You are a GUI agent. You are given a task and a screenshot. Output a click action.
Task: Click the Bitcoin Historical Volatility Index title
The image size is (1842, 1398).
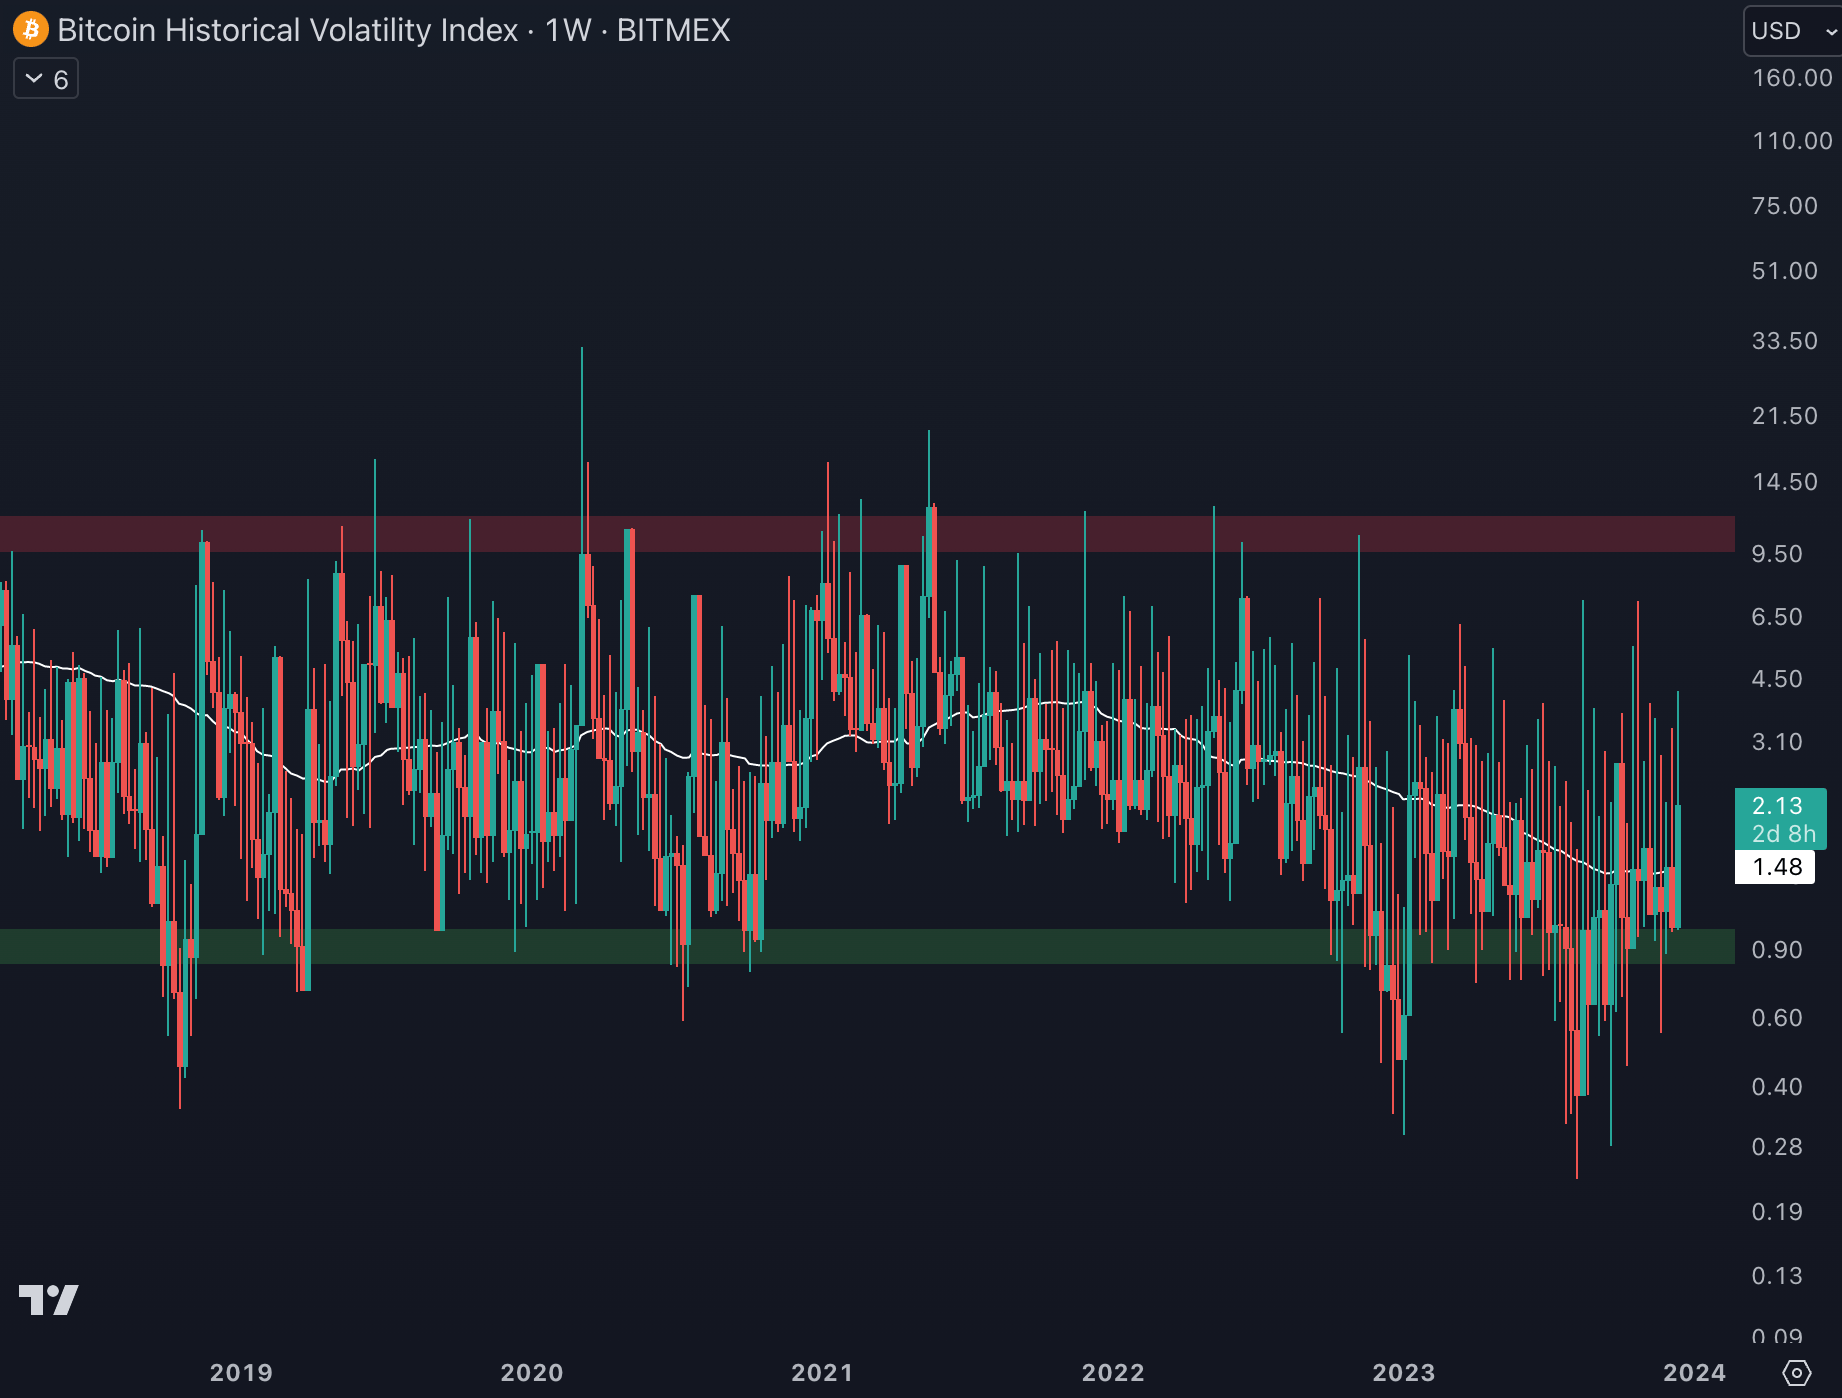coord(288,30)
